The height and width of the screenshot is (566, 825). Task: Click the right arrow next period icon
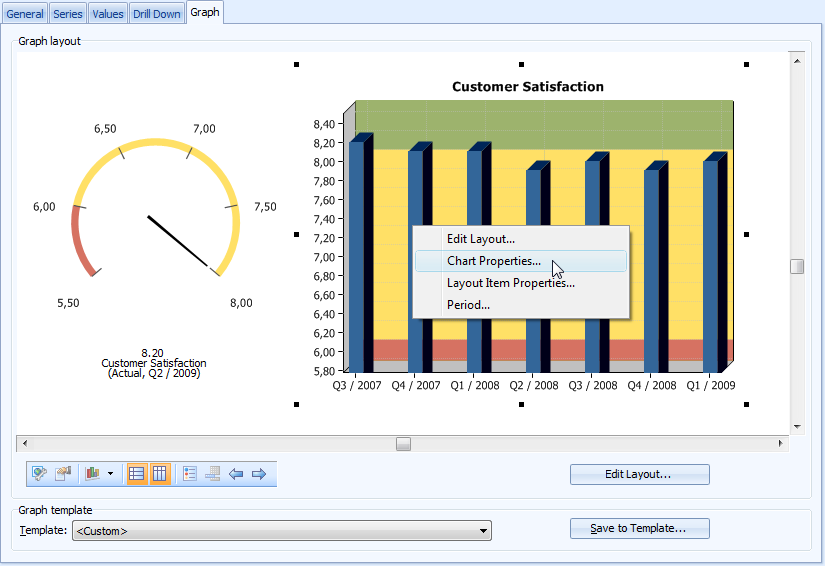(x=258, y=474)
